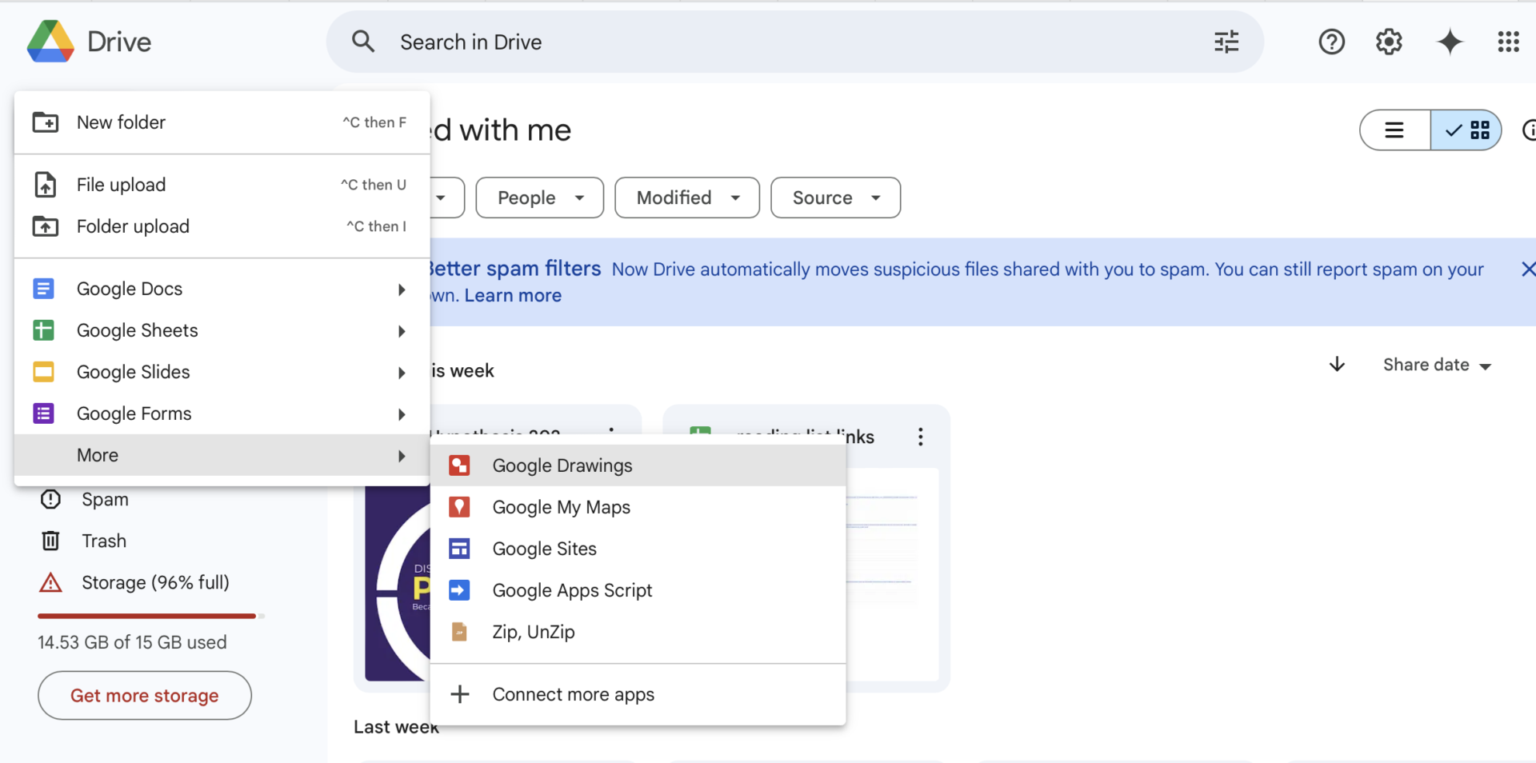The image size is (1536, 763).
Task: Open Google Drawings
Action: click(x=561, y=465)
